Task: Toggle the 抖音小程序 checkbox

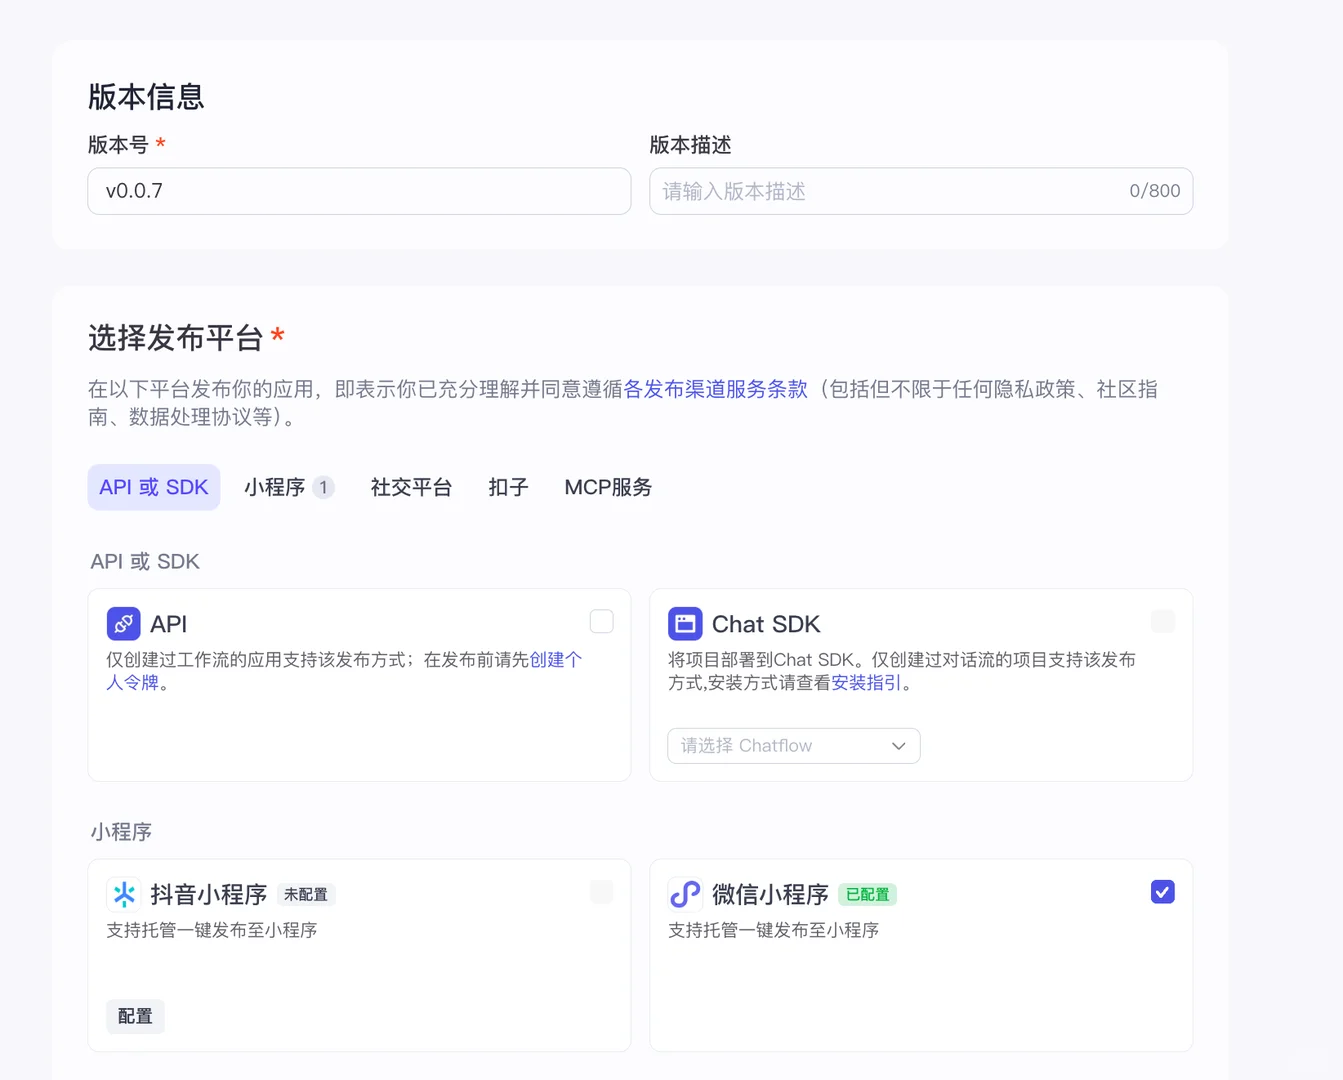Action: (x=601, y=892)
